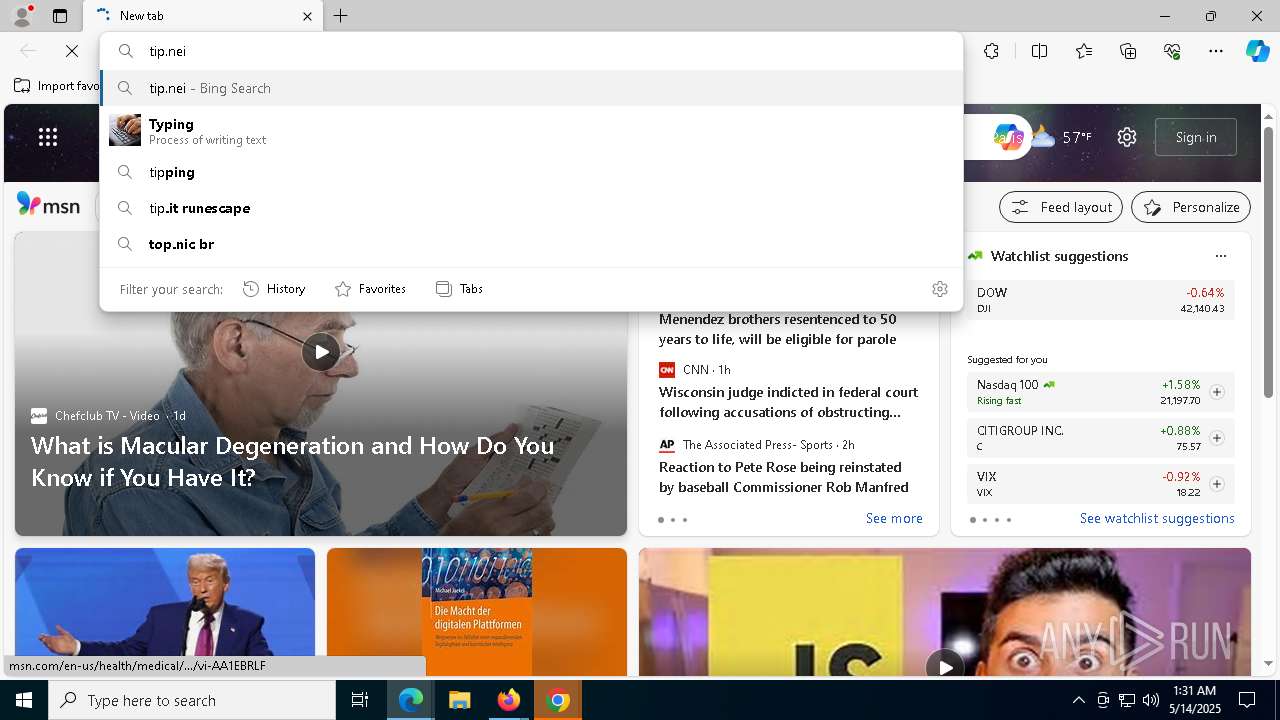Image resolution: width=1280 pixels, height=720 pixels.
Task: Open volume control in system tray
Action: [x=1150, y=700]
